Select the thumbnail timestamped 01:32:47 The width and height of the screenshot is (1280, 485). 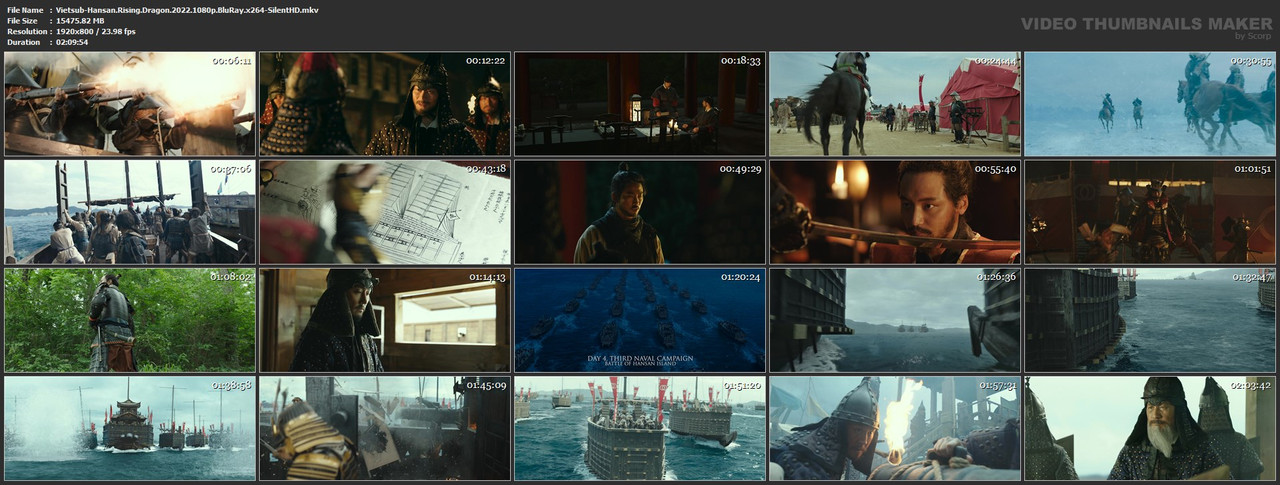point(1150,320)
